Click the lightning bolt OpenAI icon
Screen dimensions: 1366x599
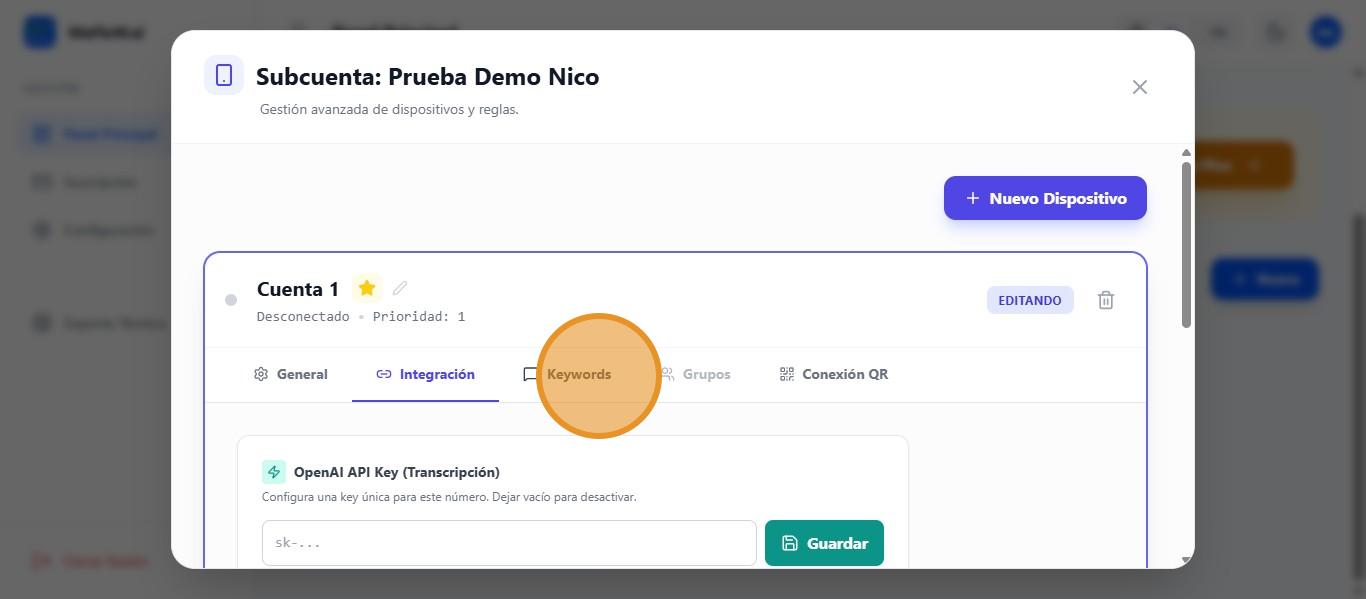pyautogui.click(x=273, y=472)
